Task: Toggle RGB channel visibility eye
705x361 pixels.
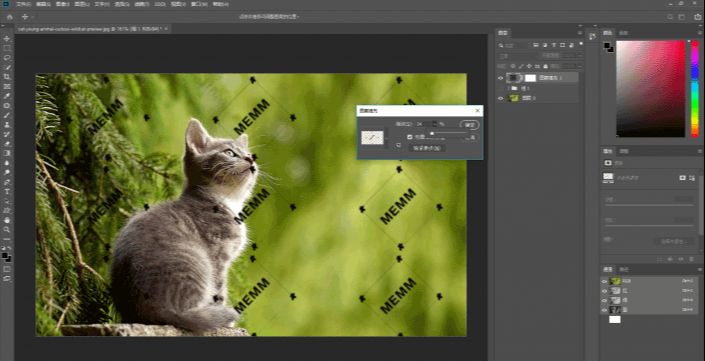Action: pyautogui.click(x=604, y=281)
